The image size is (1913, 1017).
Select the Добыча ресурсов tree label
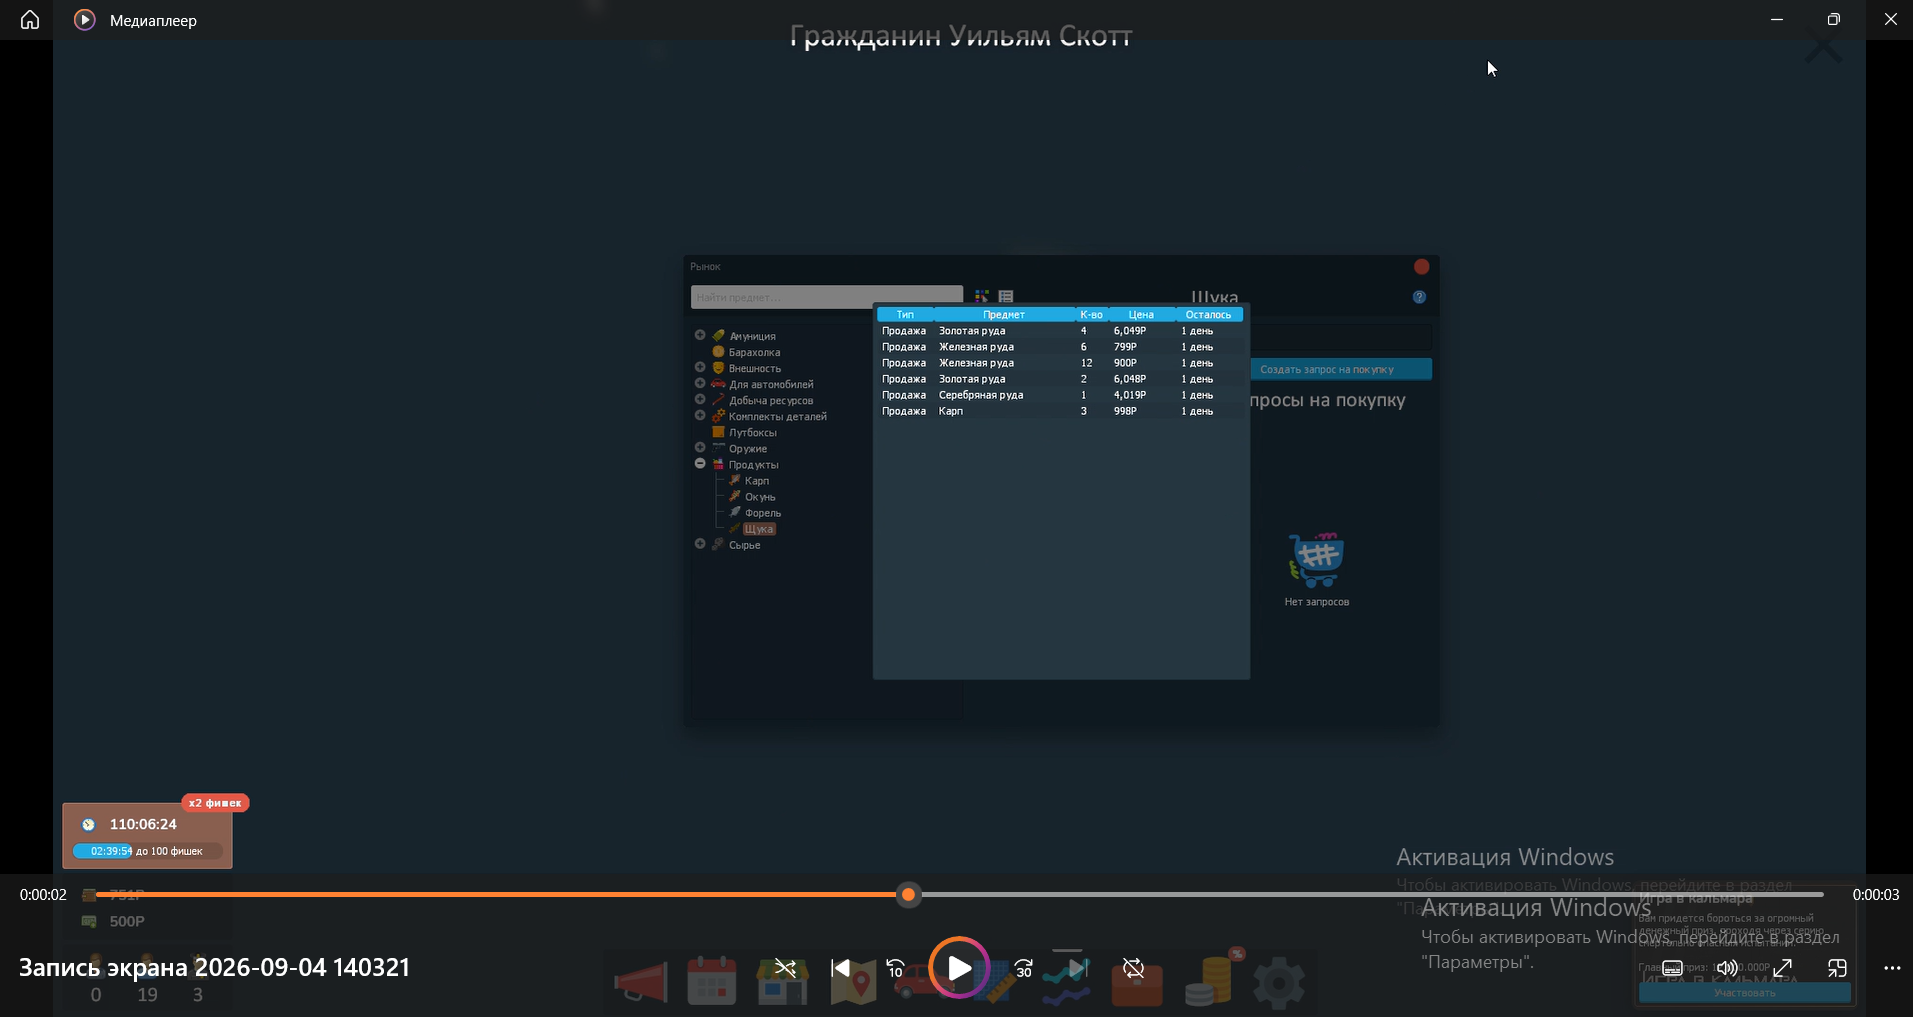(771, 401)
